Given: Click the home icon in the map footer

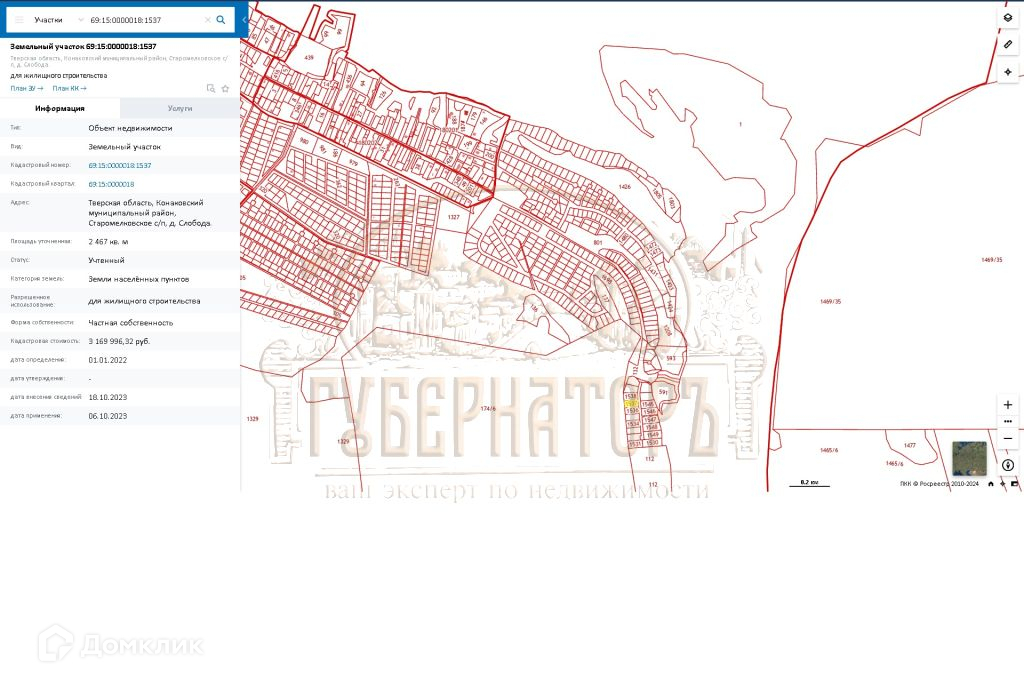Looking at the screenshot, I should coord(991,484).
